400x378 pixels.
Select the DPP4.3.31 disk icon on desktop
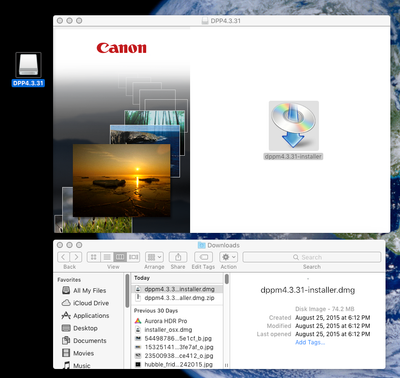pyautogui.click(x=28, y=65)
